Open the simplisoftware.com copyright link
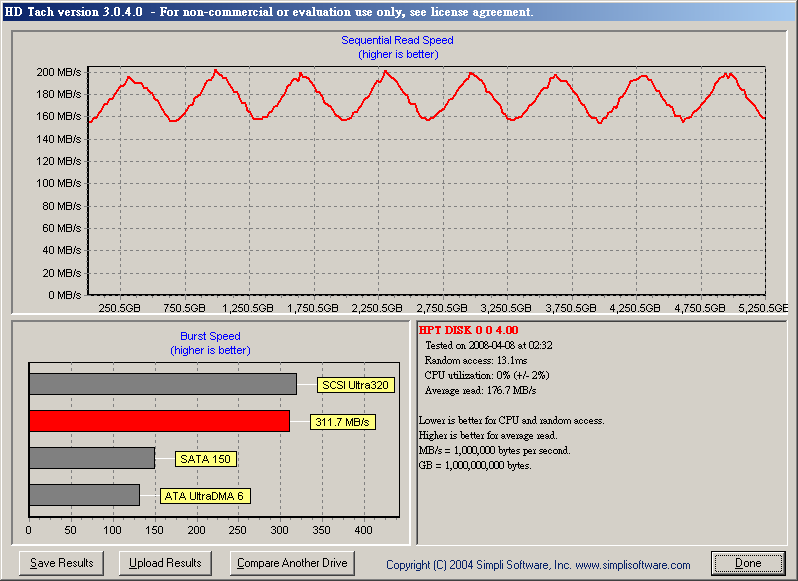The image size is (798, 581). (x=538, y=565)
